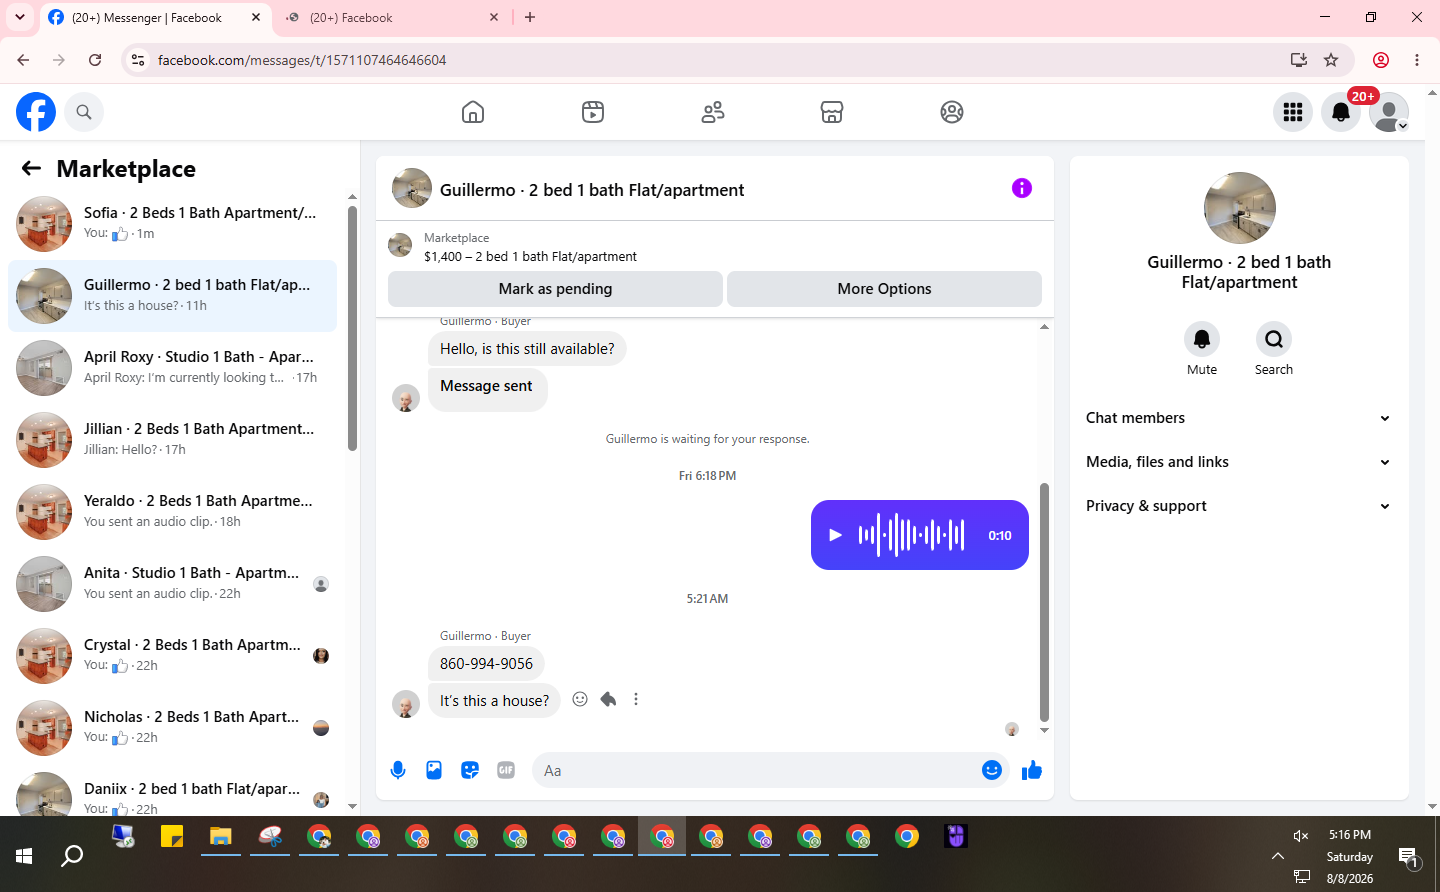Play the 0:10 voice message
The width and height of the screenshot is (1440, 892).
[x=835, y=535]
